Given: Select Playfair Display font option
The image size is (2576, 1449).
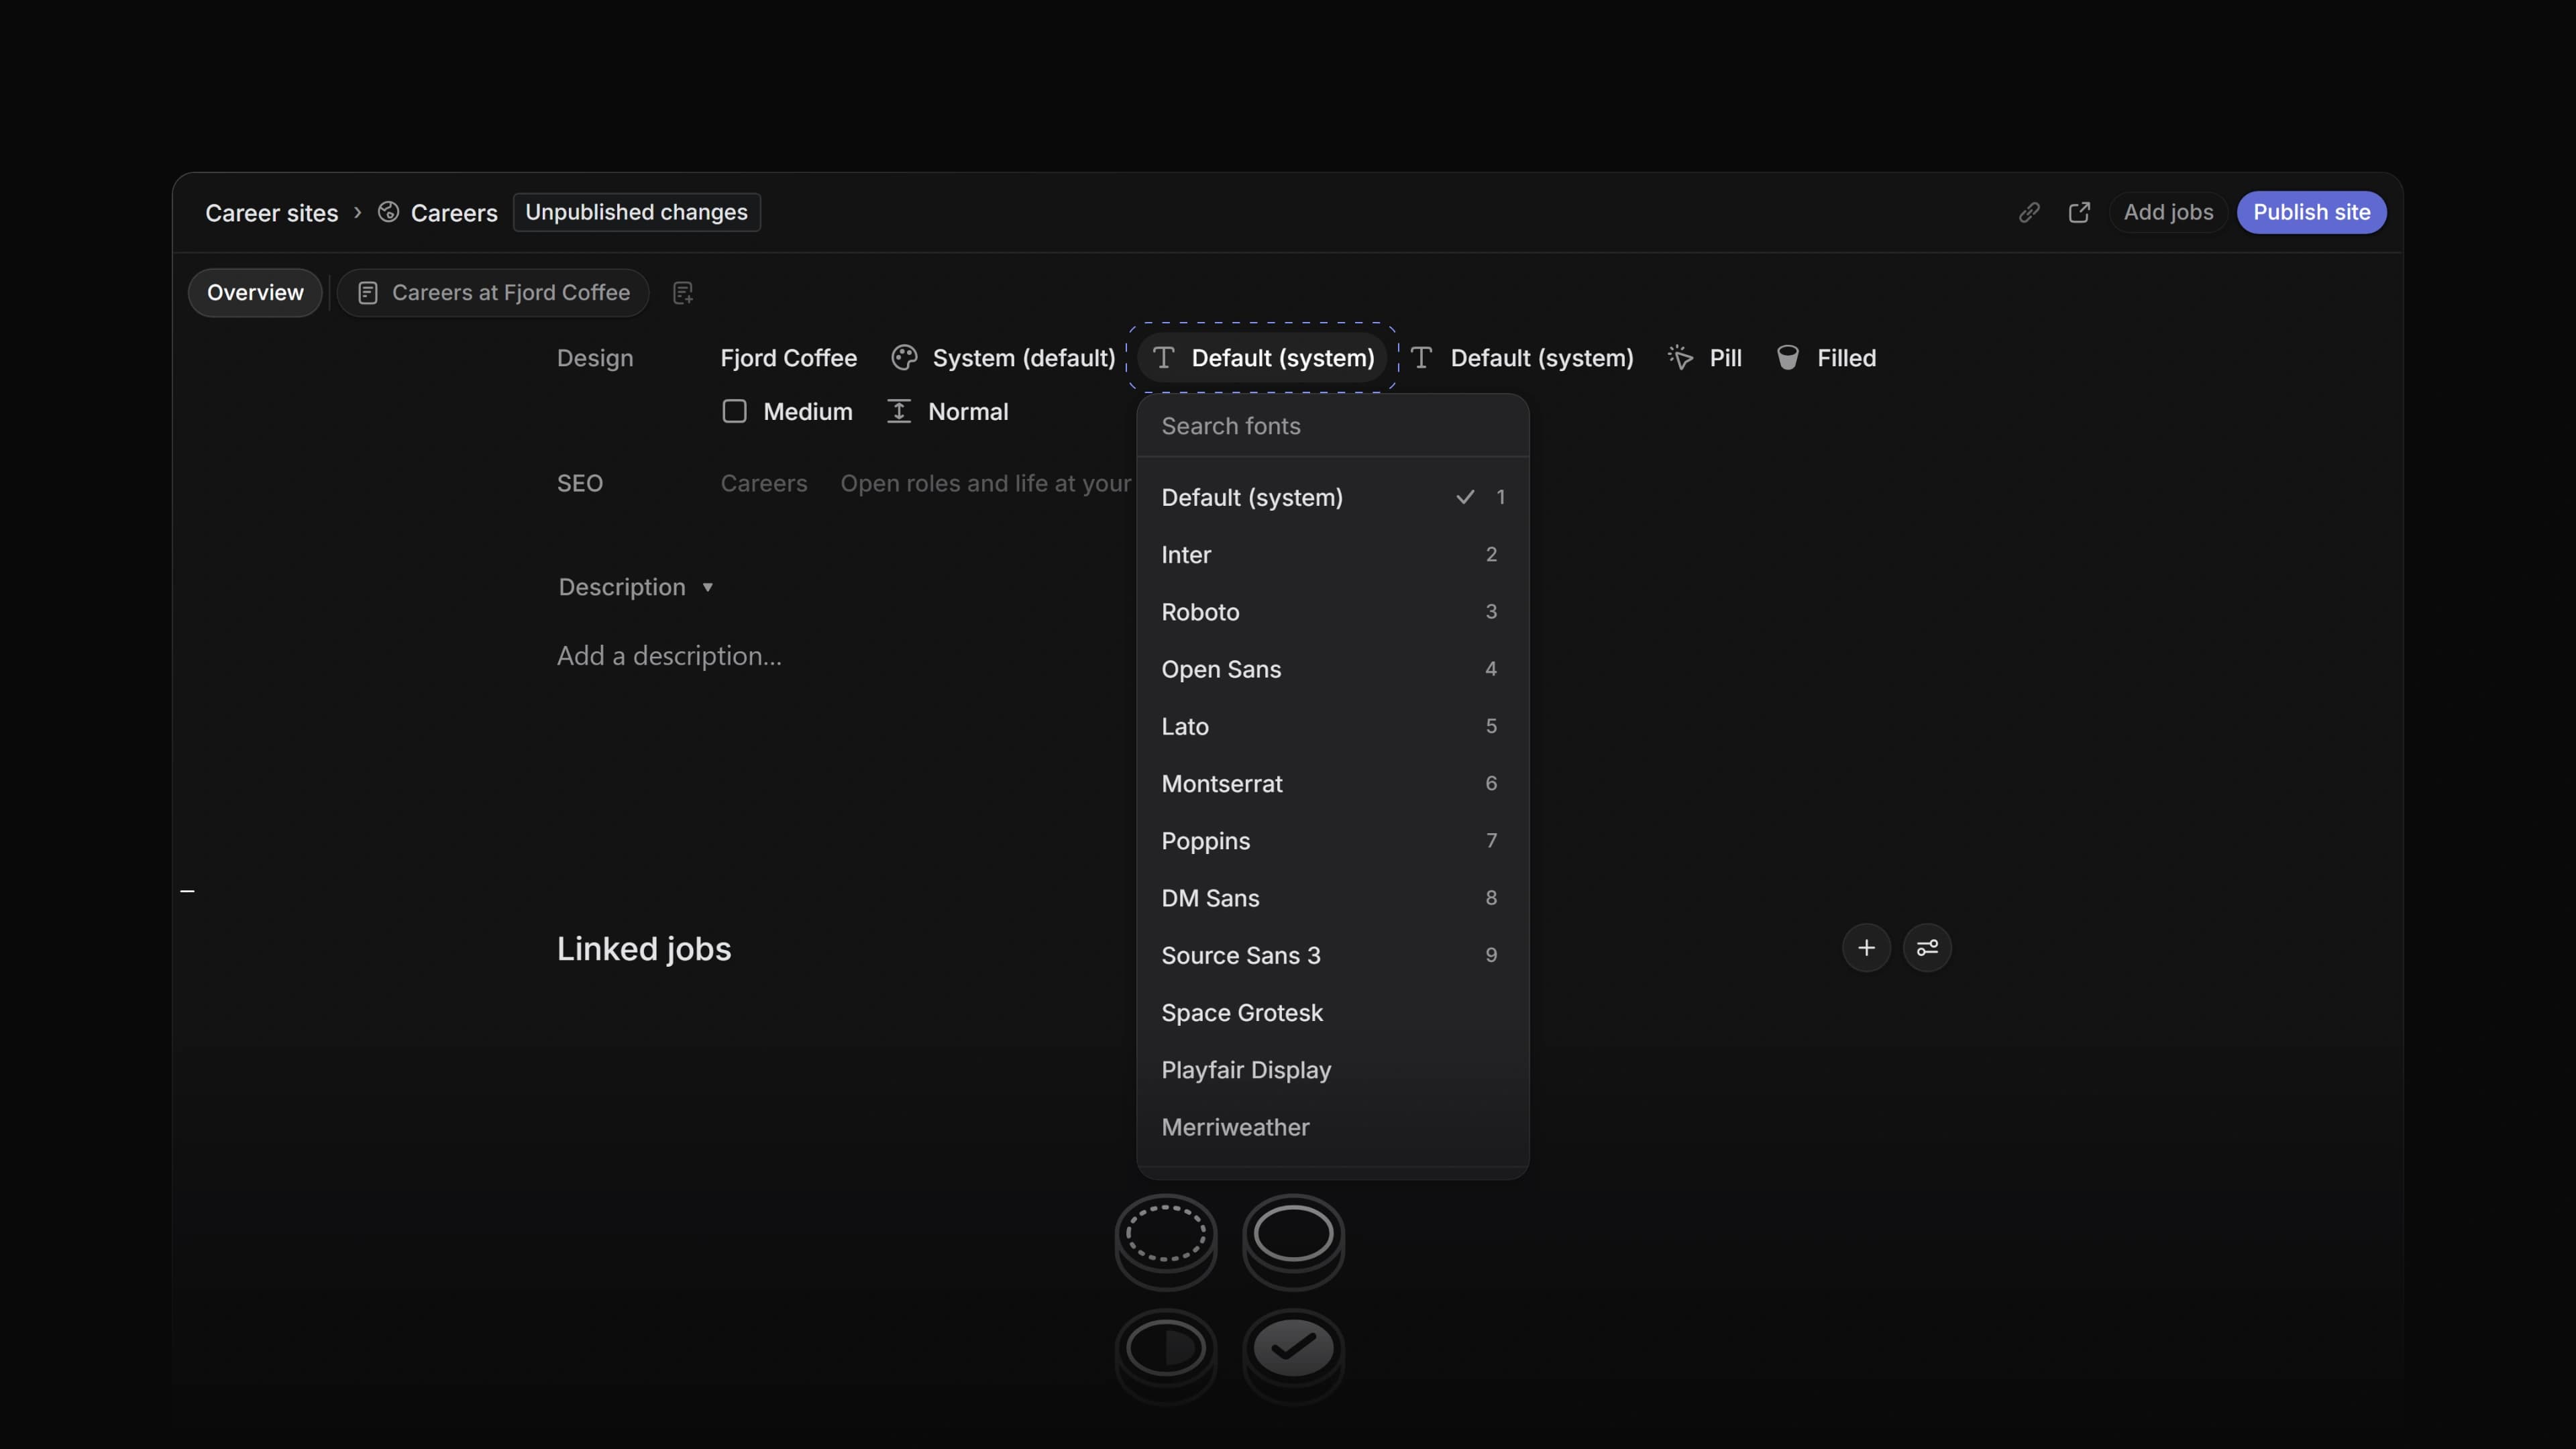Looking at the screenshot, I should click(1333, 1070).
